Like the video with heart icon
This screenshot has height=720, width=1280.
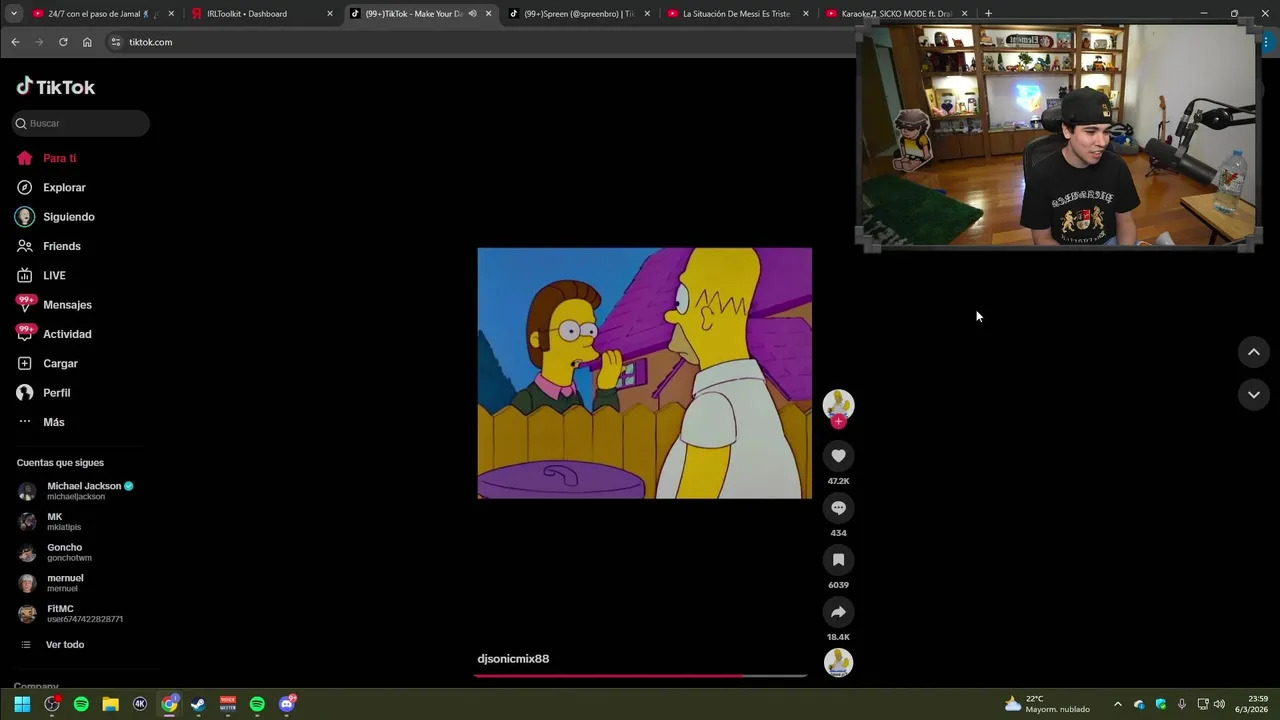(x=838, y=456)
